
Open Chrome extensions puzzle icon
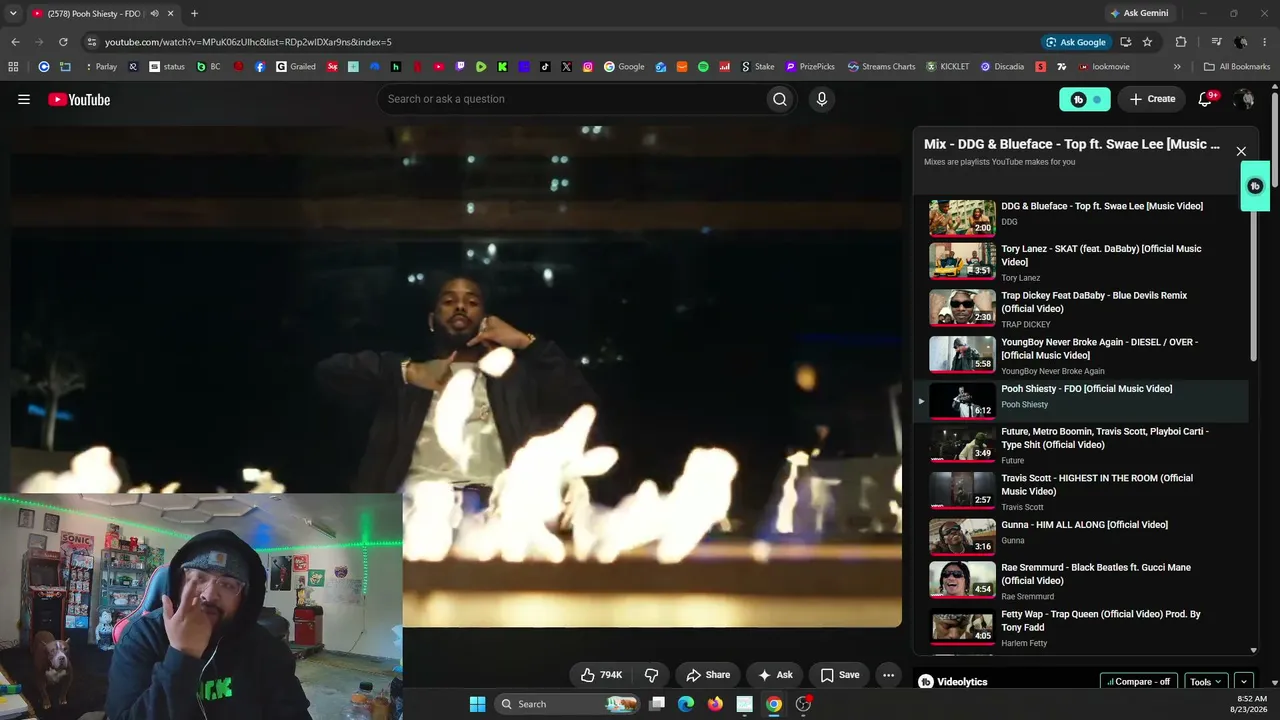(1181, 42)
